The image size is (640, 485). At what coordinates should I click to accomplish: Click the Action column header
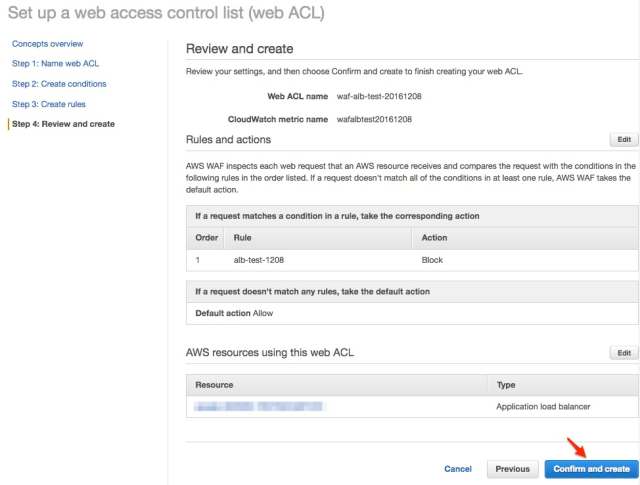click(434, 238)
